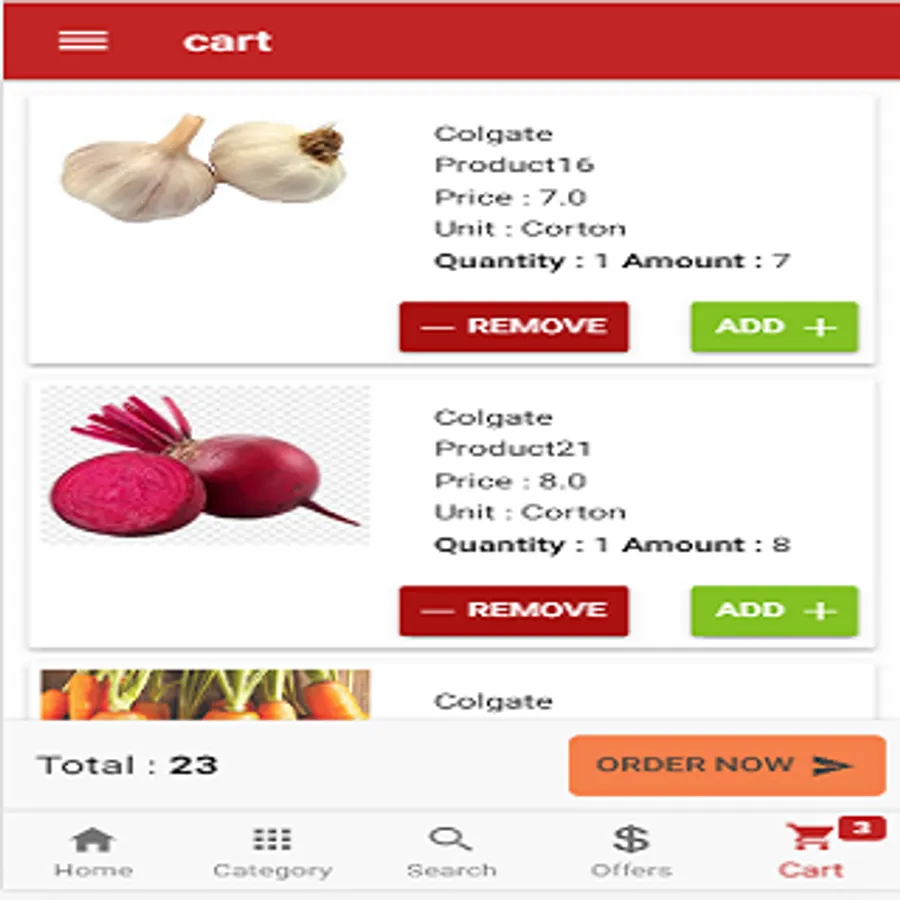
Task: Tap the Home icon in bottom navigation
Action: point(93,840)
